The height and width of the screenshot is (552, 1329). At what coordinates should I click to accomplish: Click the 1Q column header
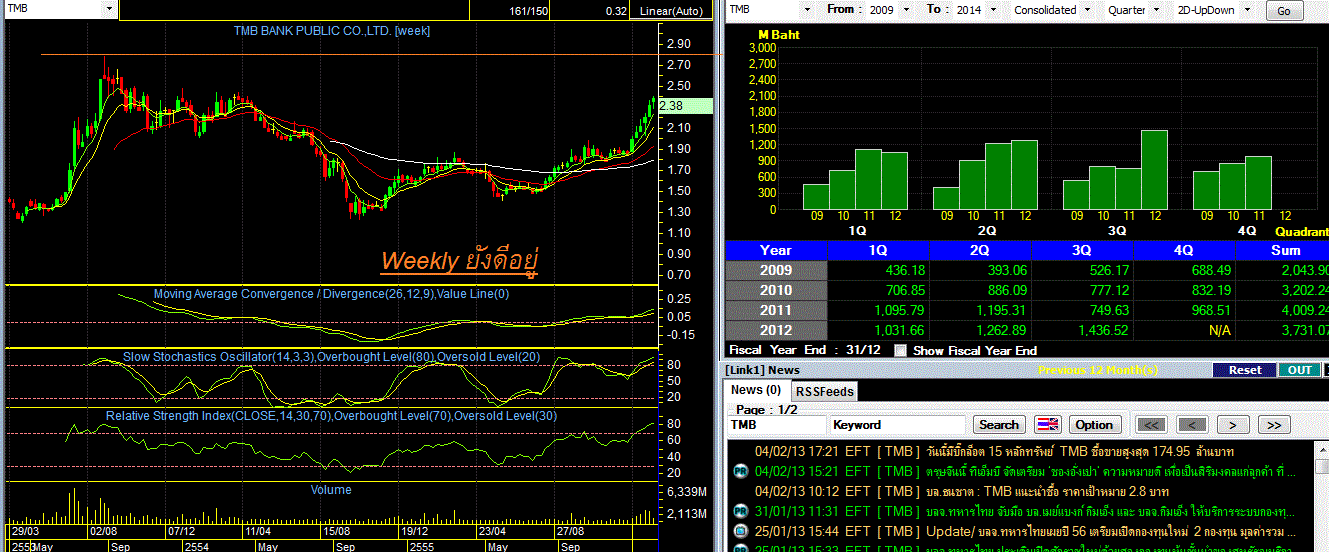879,250
